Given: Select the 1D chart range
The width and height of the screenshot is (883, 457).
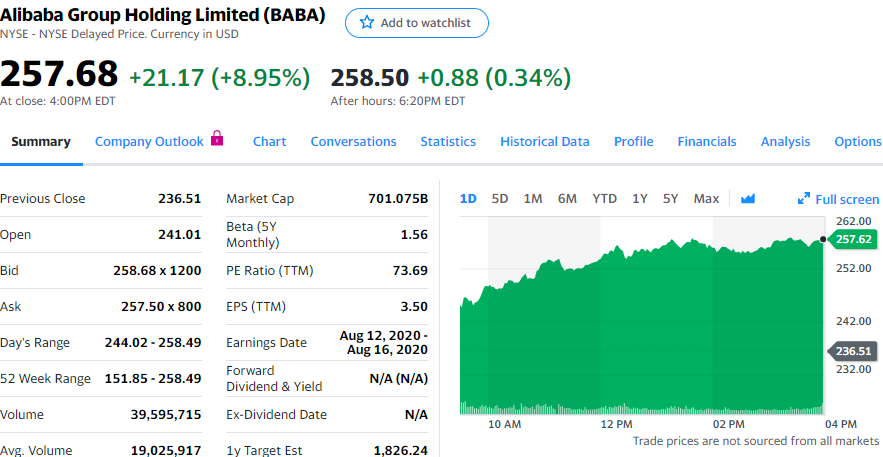Looking at the screenshot, I should pos(468,199).
